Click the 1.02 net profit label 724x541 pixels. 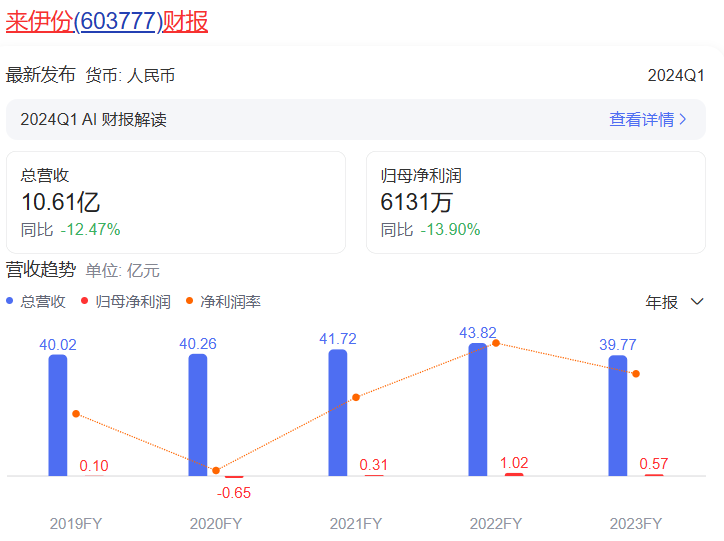514,463
